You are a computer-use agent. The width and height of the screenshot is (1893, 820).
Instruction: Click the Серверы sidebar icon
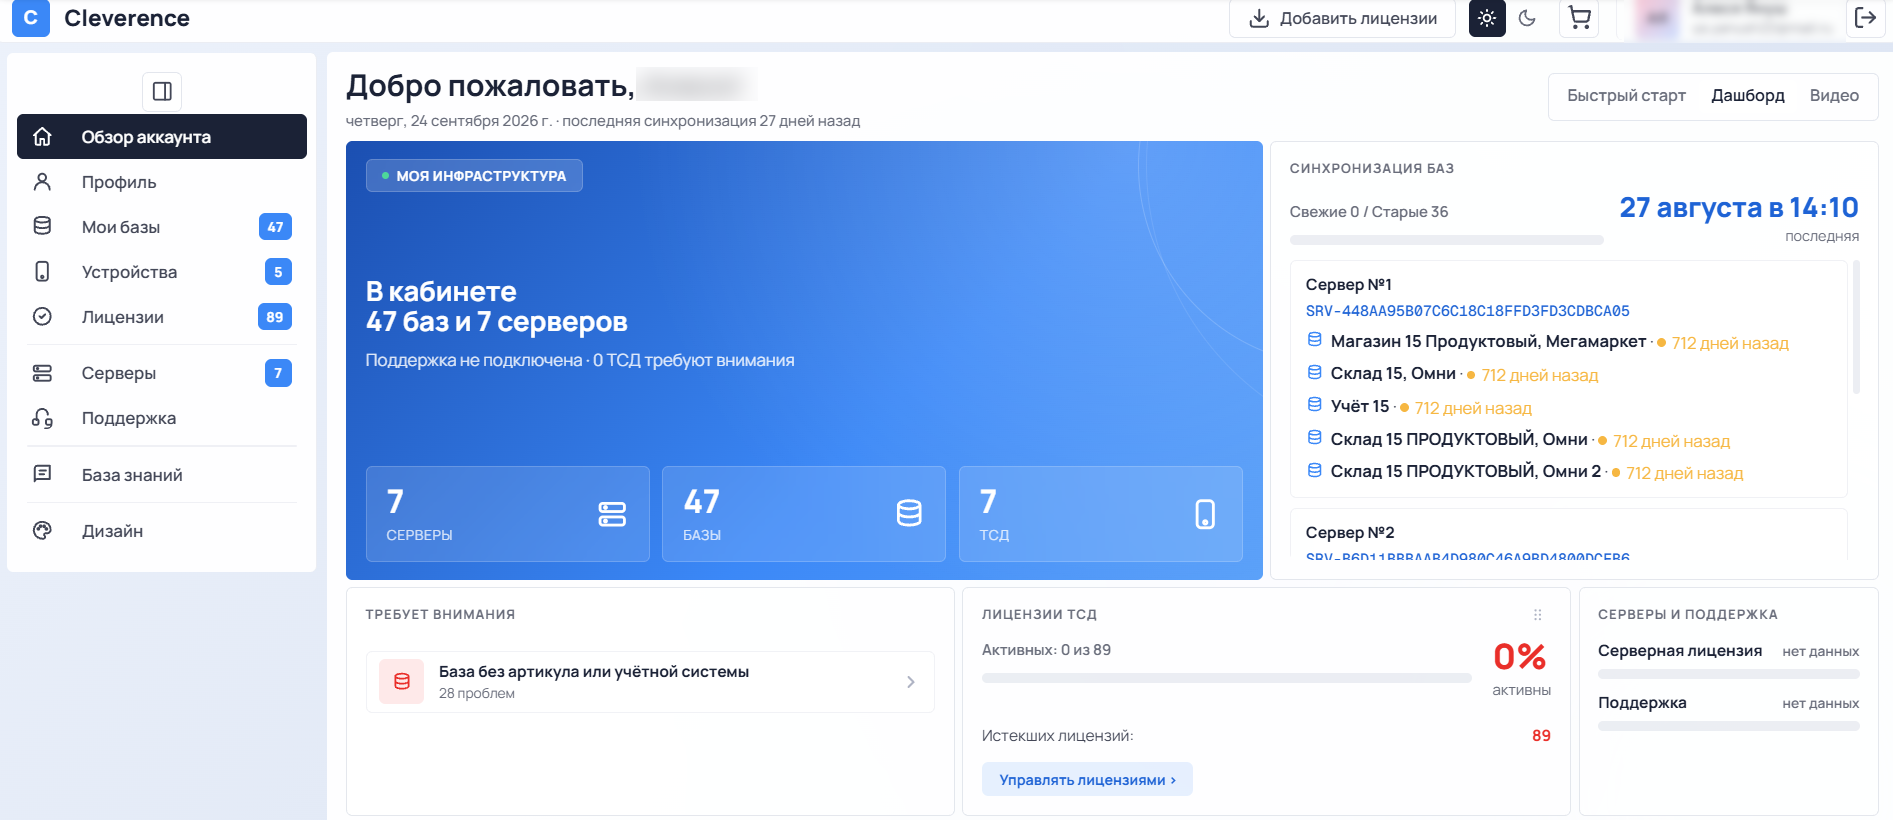coord(42,373)
